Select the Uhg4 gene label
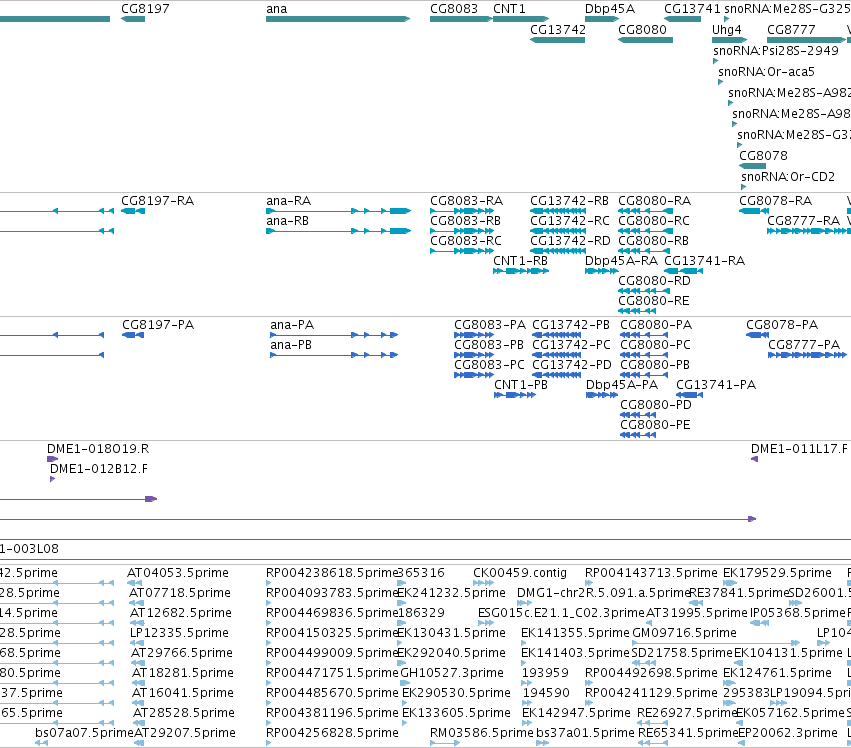The width and height of the screenshot is (851, 748). click(726, 30)
